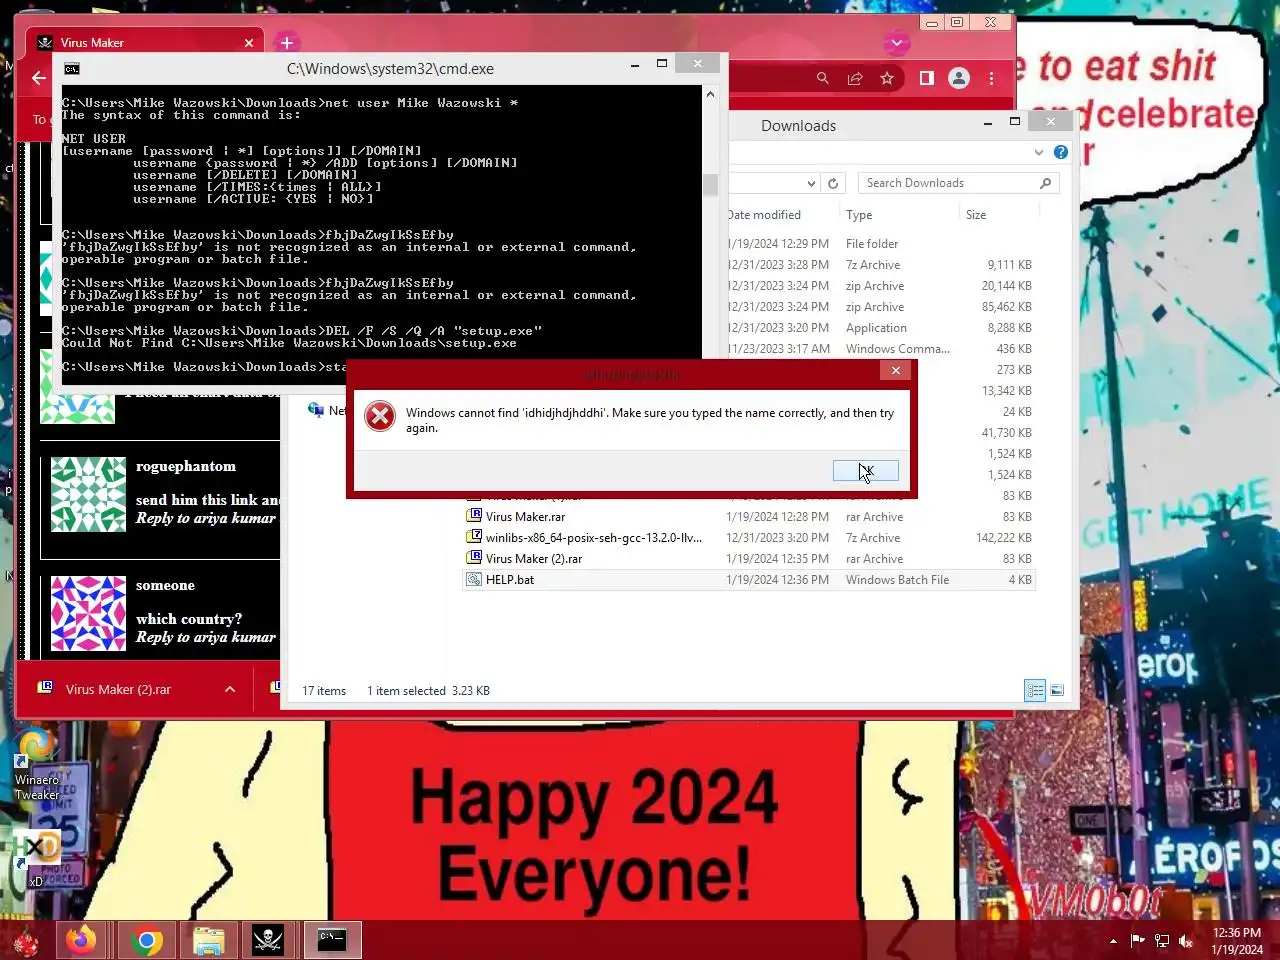Screen dimensions: 1280x960
Task: Open Chrome tab search dropdown
Action: point(897,43)
